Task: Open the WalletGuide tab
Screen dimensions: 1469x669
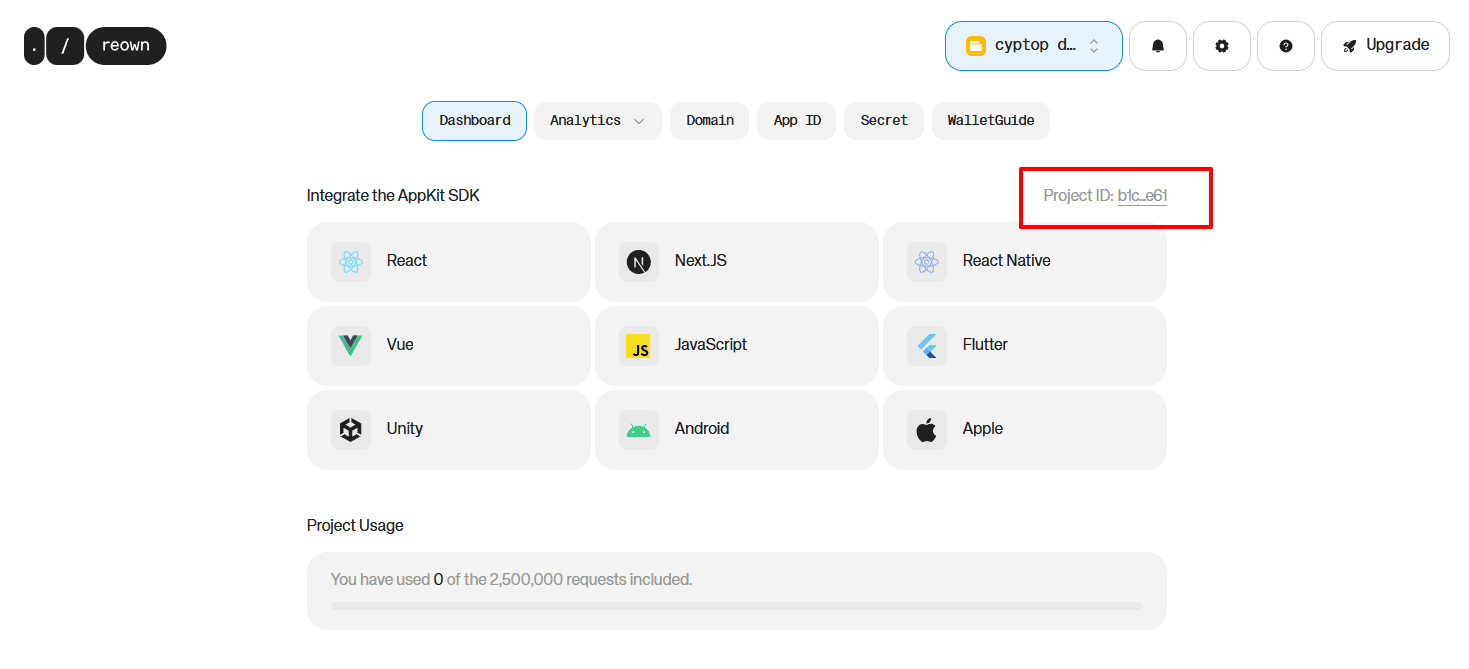Action: coord(990,121)
